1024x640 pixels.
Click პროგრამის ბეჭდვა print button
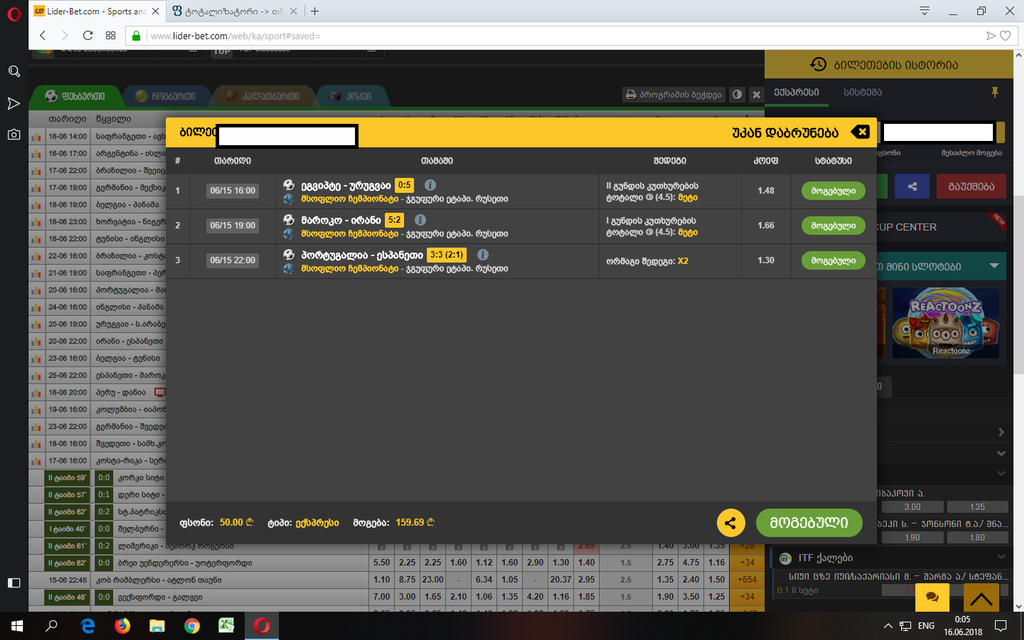[x=674, y=95]
